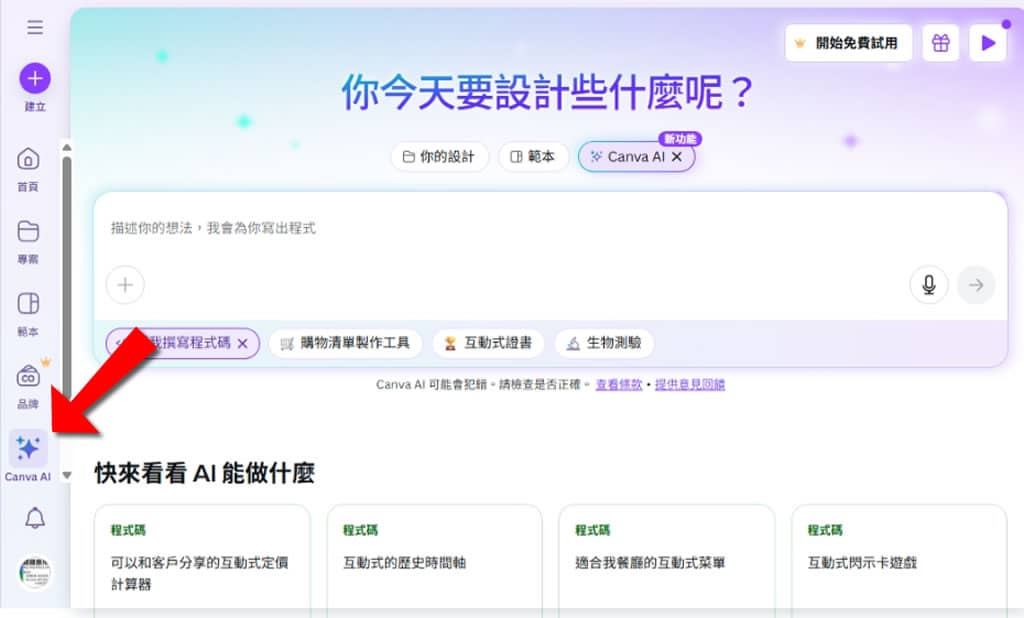This screenshot has height=618, width=1024.
Task: Open 品牌 brand section in sidebar
Action: [x=28, y=387]
